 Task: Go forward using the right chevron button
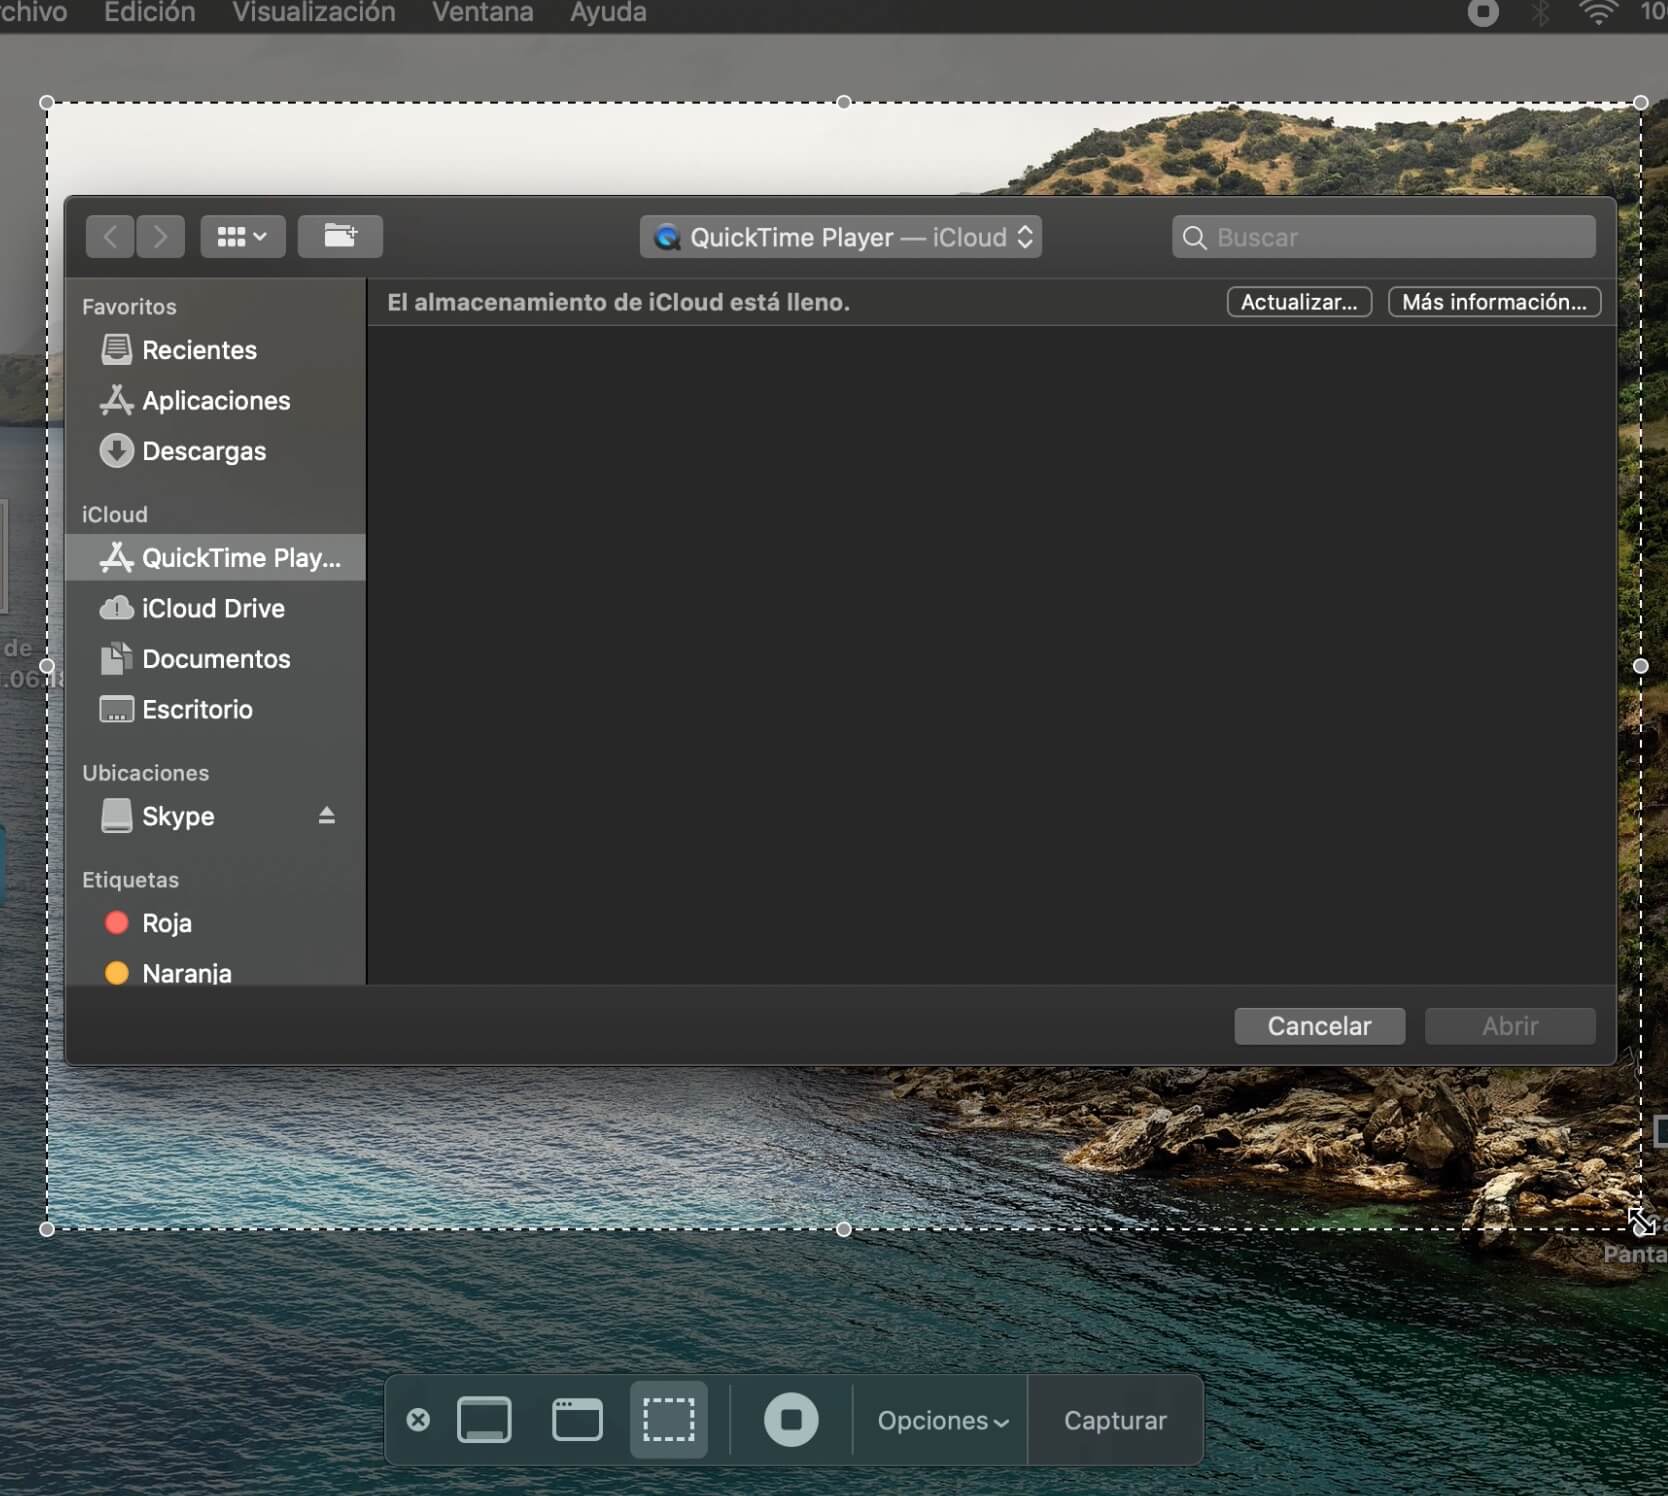(160, 237)
